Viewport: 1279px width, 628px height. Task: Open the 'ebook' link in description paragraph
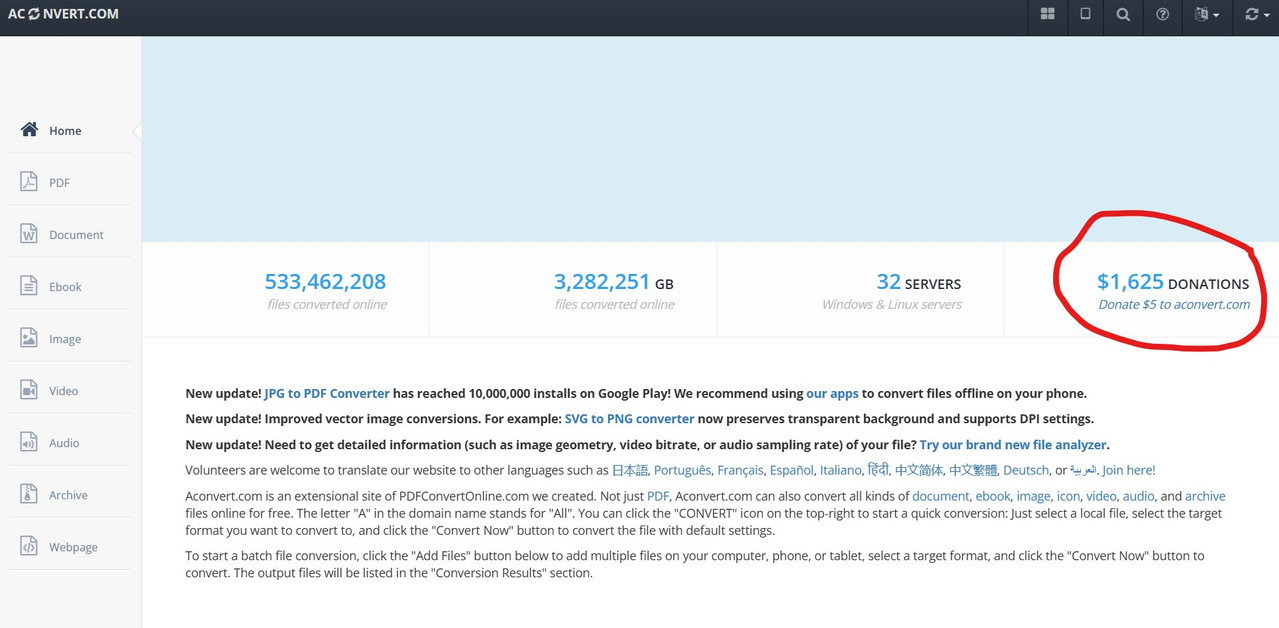993,496
